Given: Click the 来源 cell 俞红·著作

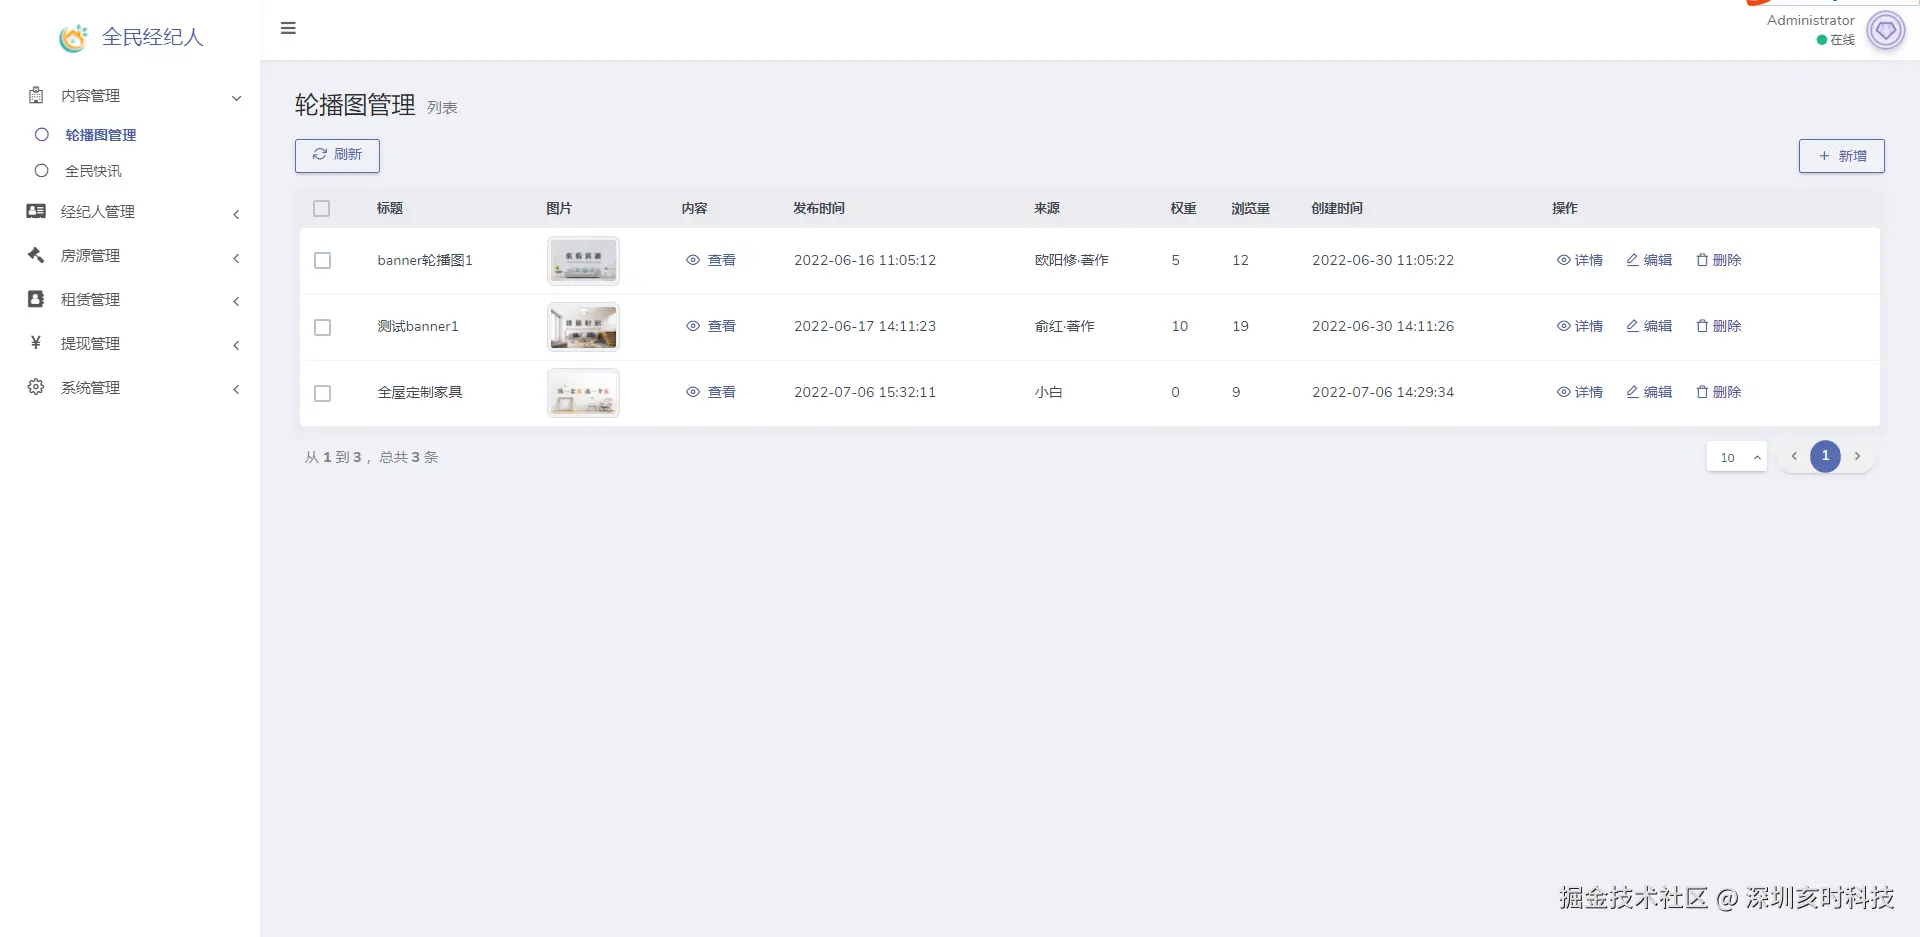Looking at the screenshot, I should tap(1064, 326).
